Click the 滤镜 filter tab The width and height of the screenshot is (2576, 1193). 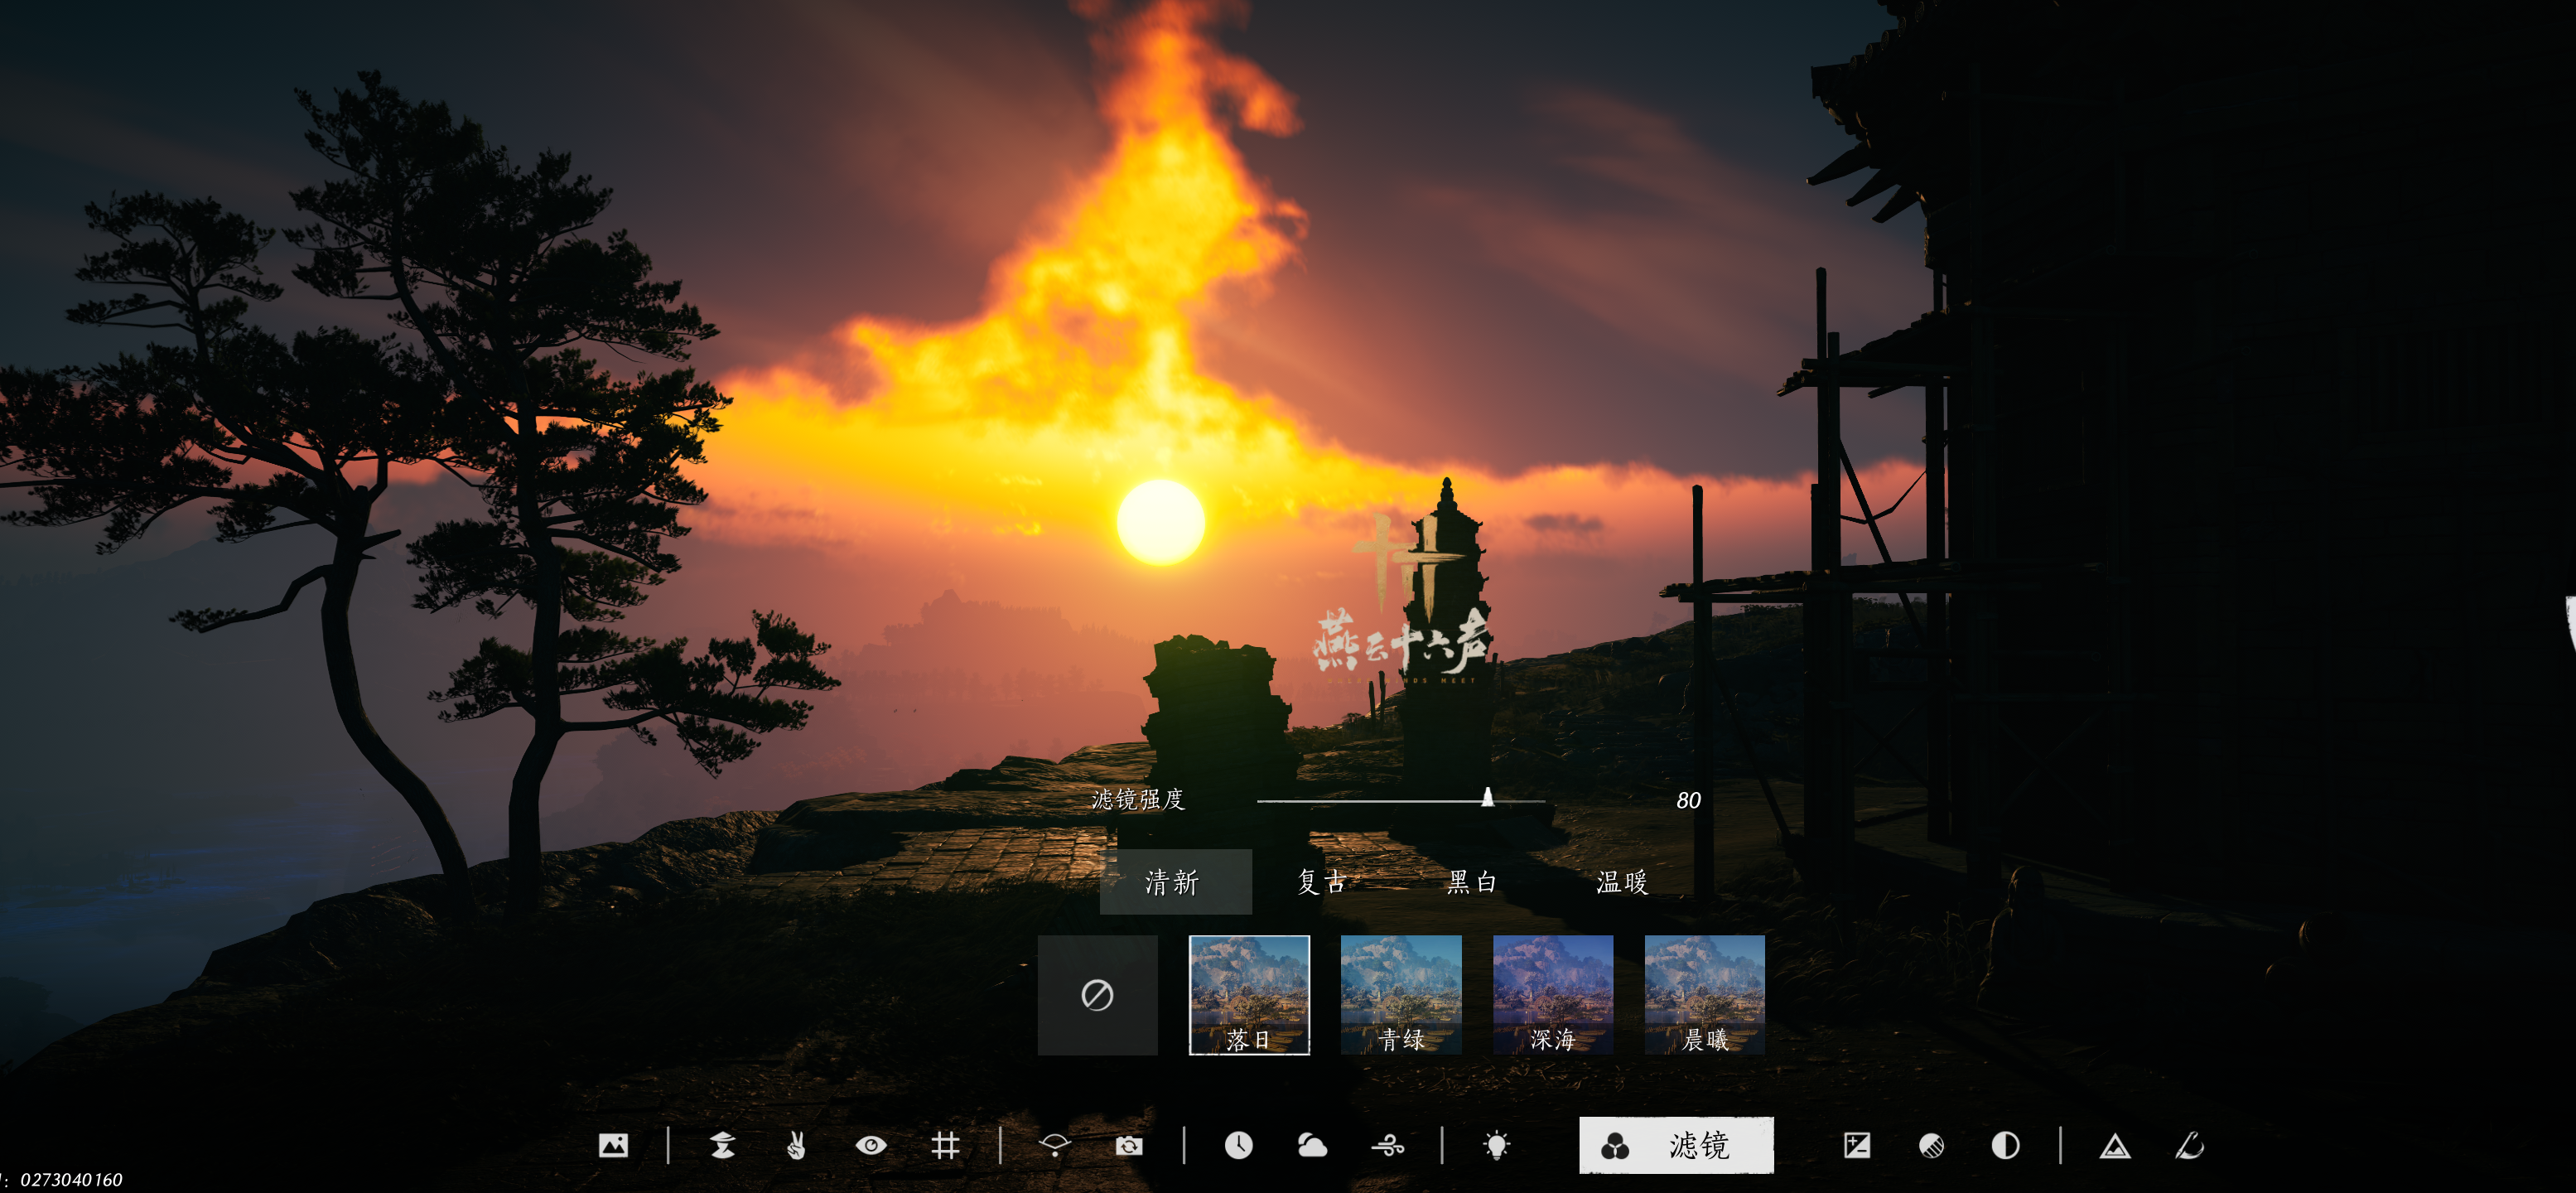[1676, 1145]
